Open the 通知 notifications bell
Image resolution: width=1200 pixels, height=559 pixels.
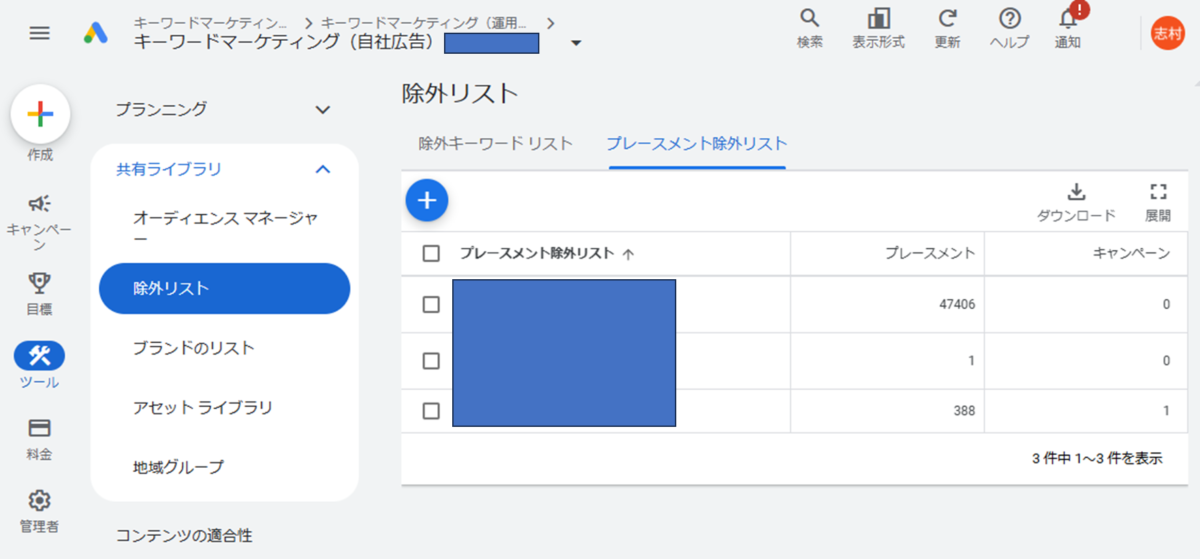click(1068, 19)
